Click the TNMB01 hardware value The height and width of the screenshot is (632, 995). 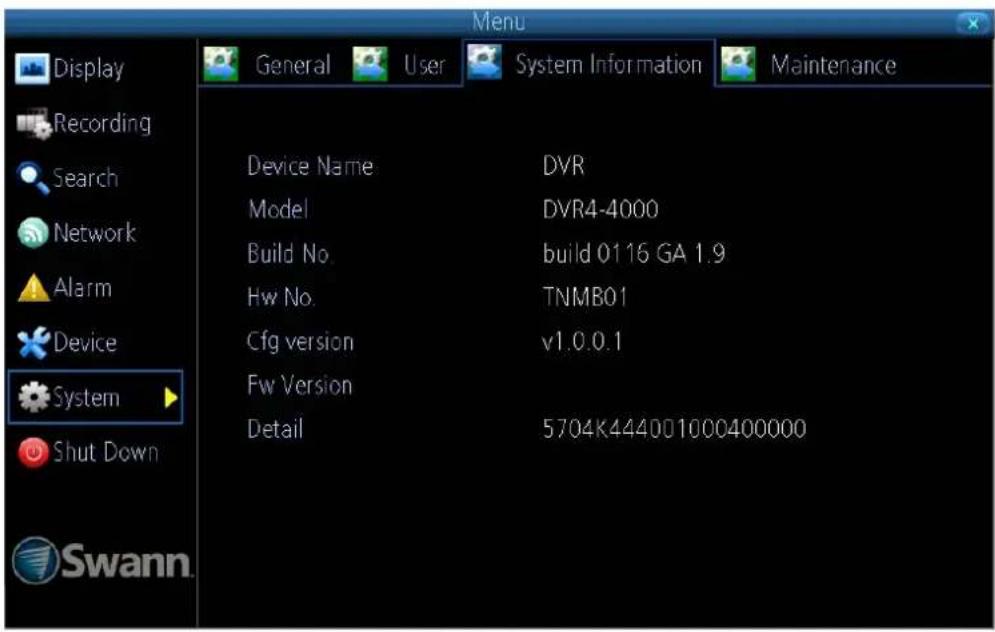click(x=585, y=297)
